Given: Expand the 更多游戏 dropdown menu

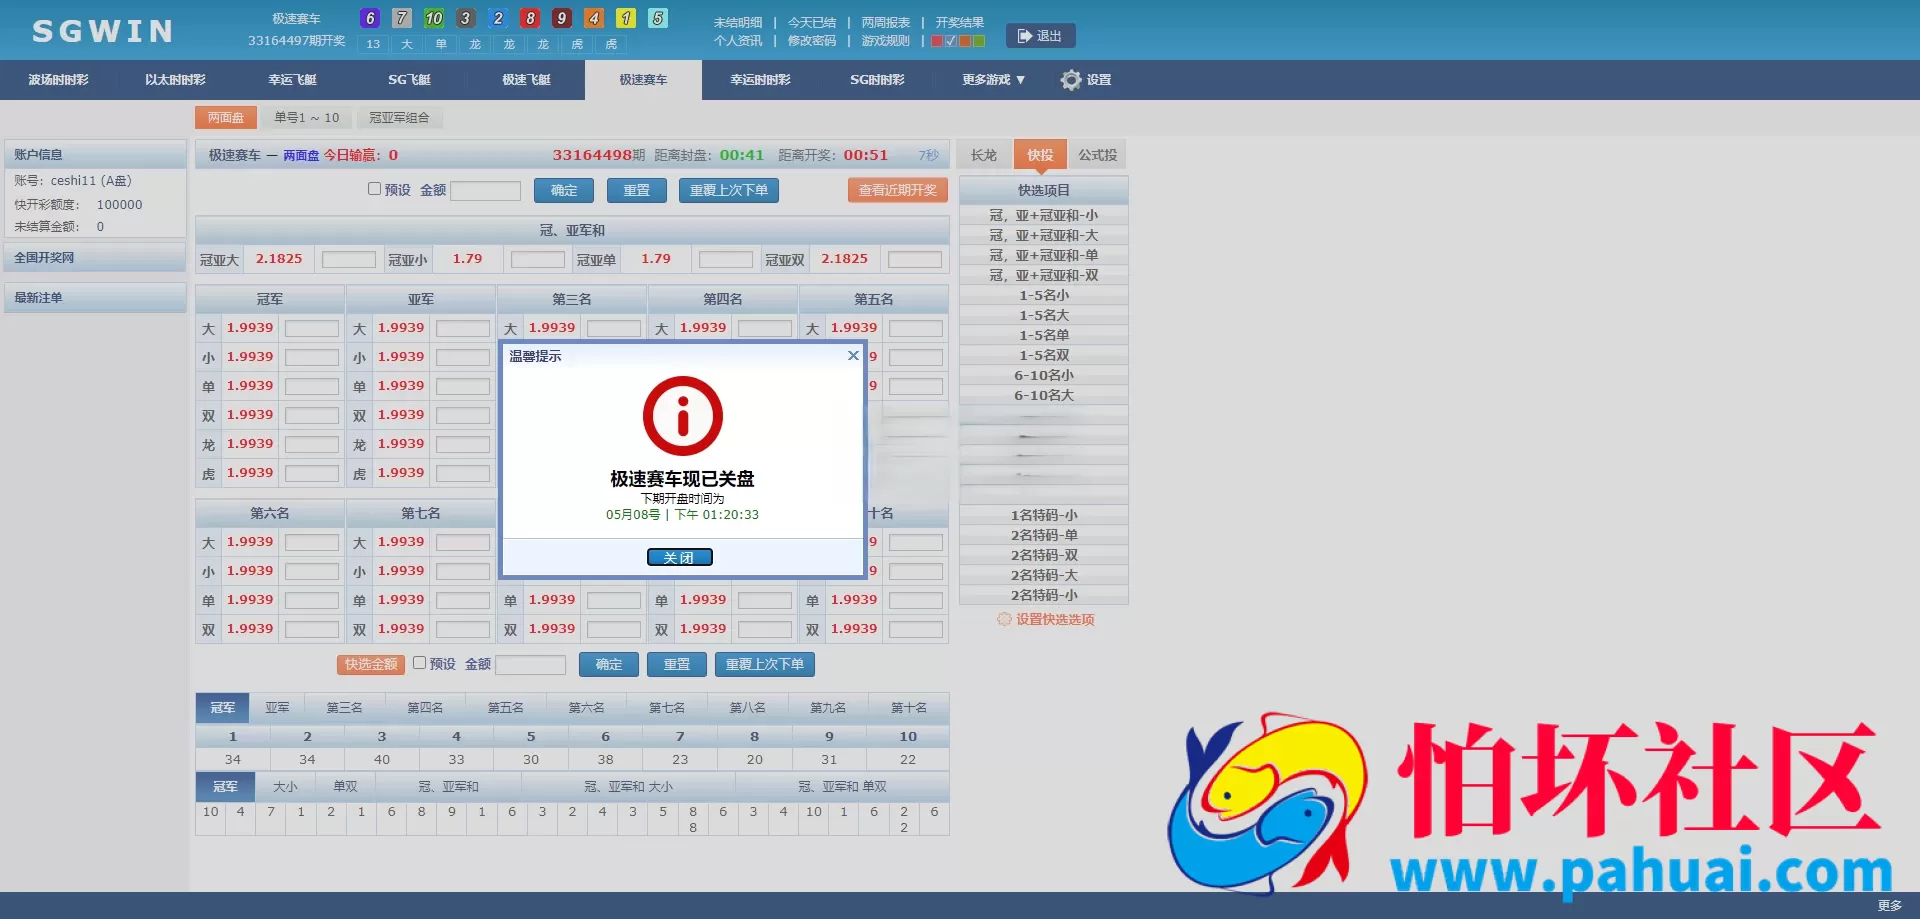Looking at the screenshot, I should [x=993, y=80].
